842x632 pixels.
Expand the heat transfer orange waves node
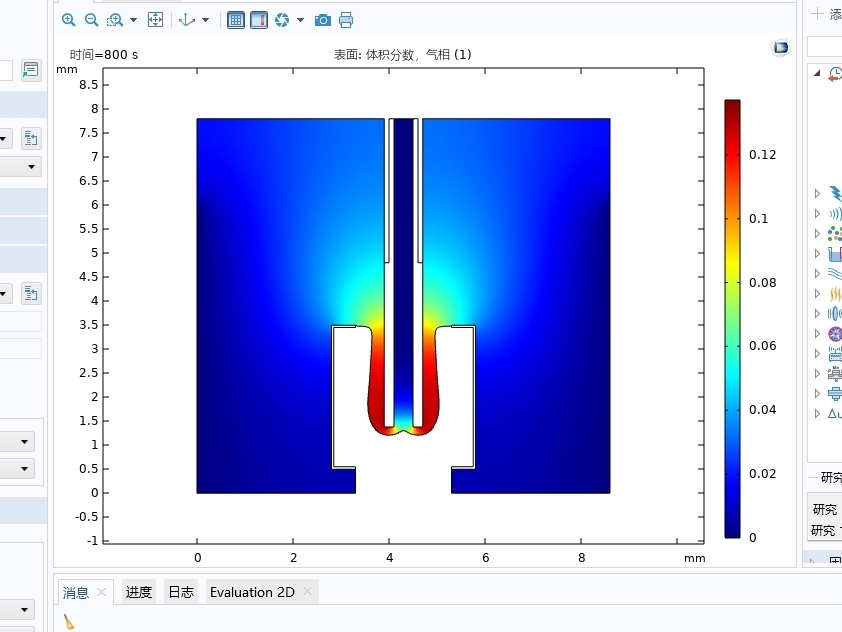[817, 293]
